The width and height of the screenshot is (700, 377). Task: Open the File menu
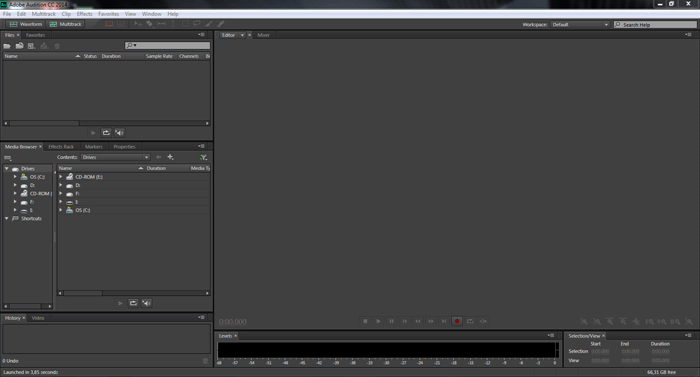pyautogui.click(x=7, y=14)
